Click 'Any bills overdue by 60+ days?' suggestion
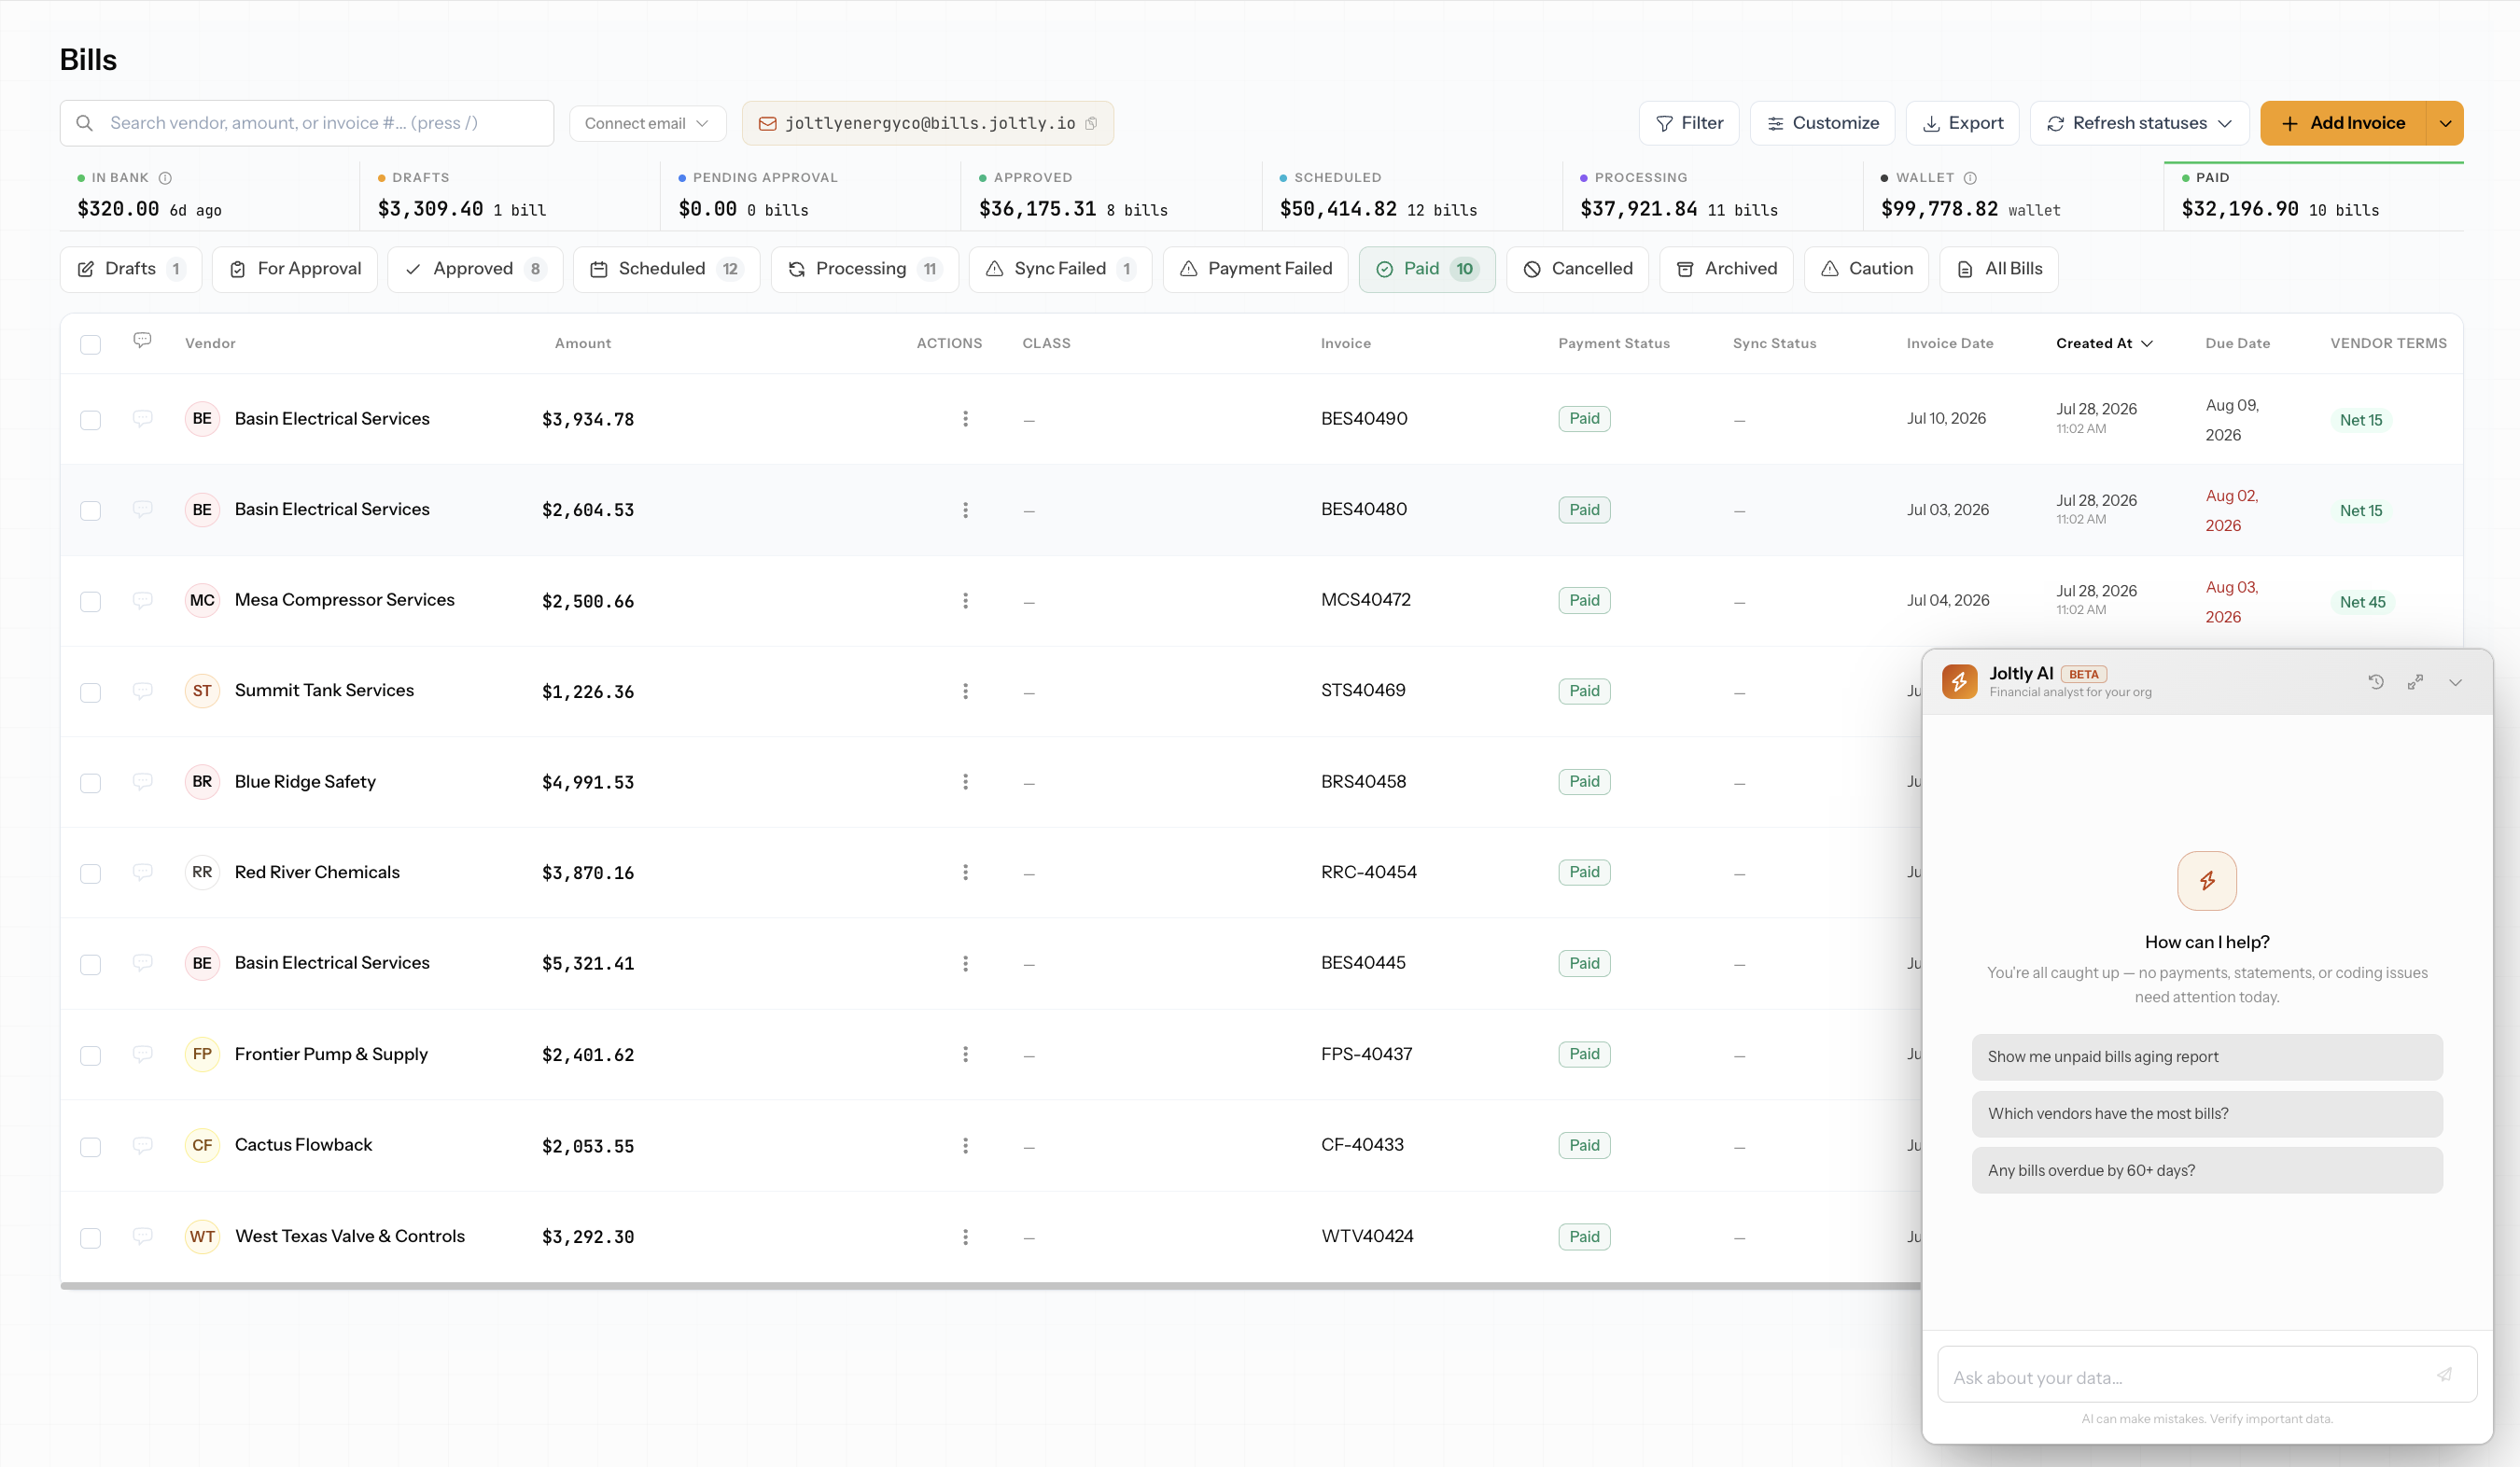The height and width of the screenshot is (1467, 2520). (x=2207, y=1170)
